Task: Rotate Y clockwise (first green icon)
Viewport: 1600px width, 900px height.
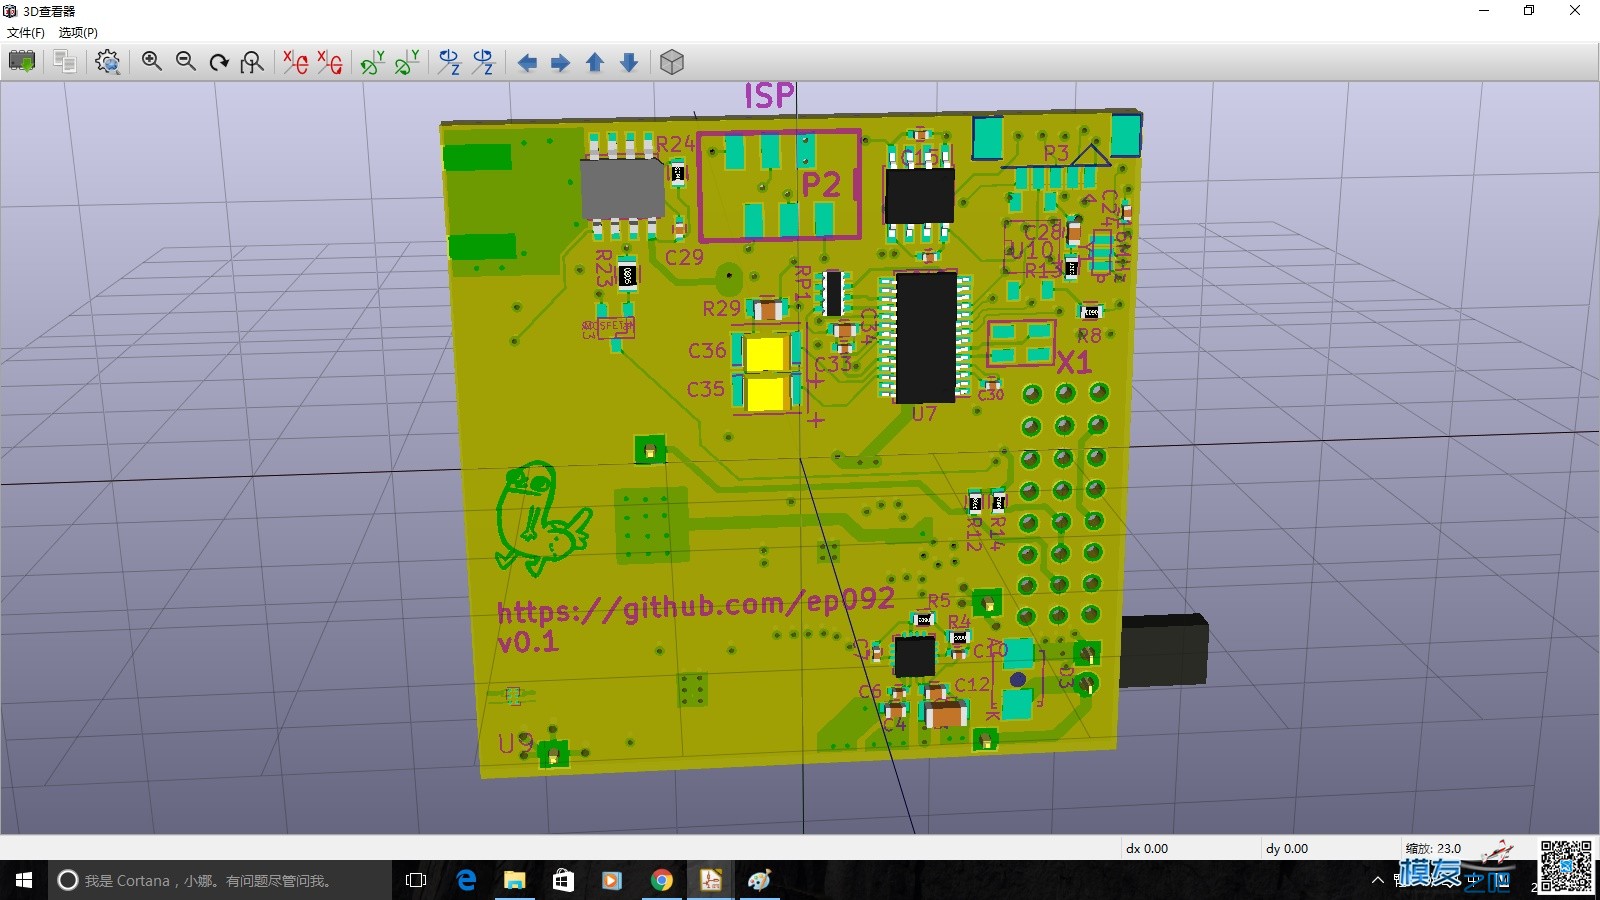Action: pyautogui.click(x=373, y=62)
